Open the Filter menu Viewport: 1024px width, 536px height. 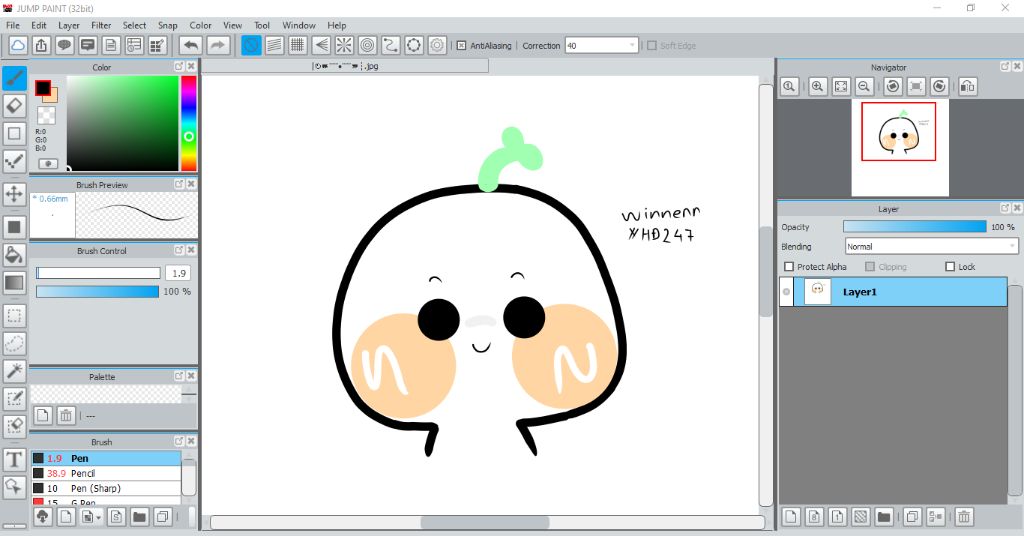point(101,25)
